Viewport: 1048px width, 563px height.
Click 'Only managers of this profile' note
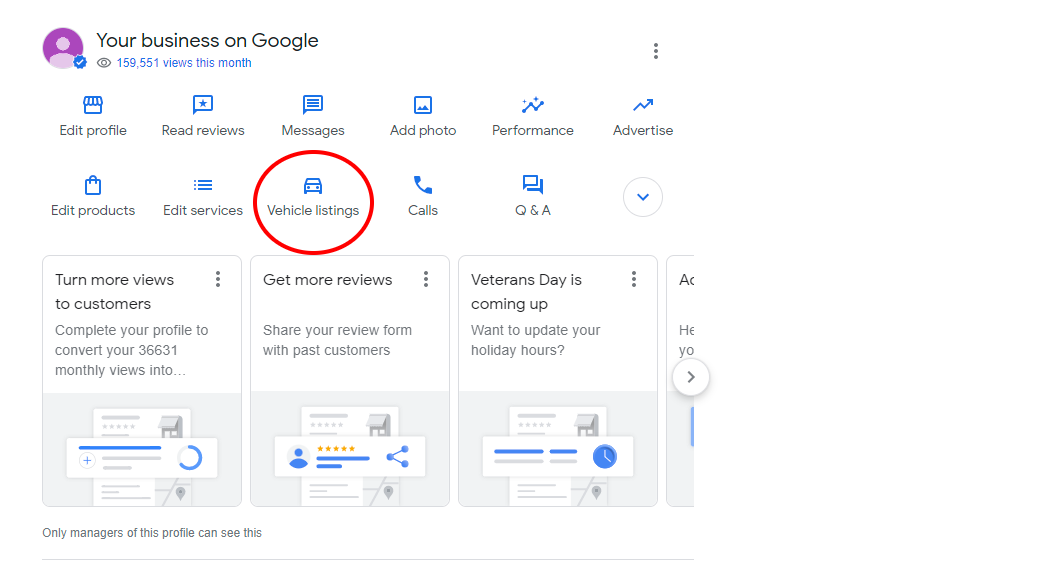point(152,533)
